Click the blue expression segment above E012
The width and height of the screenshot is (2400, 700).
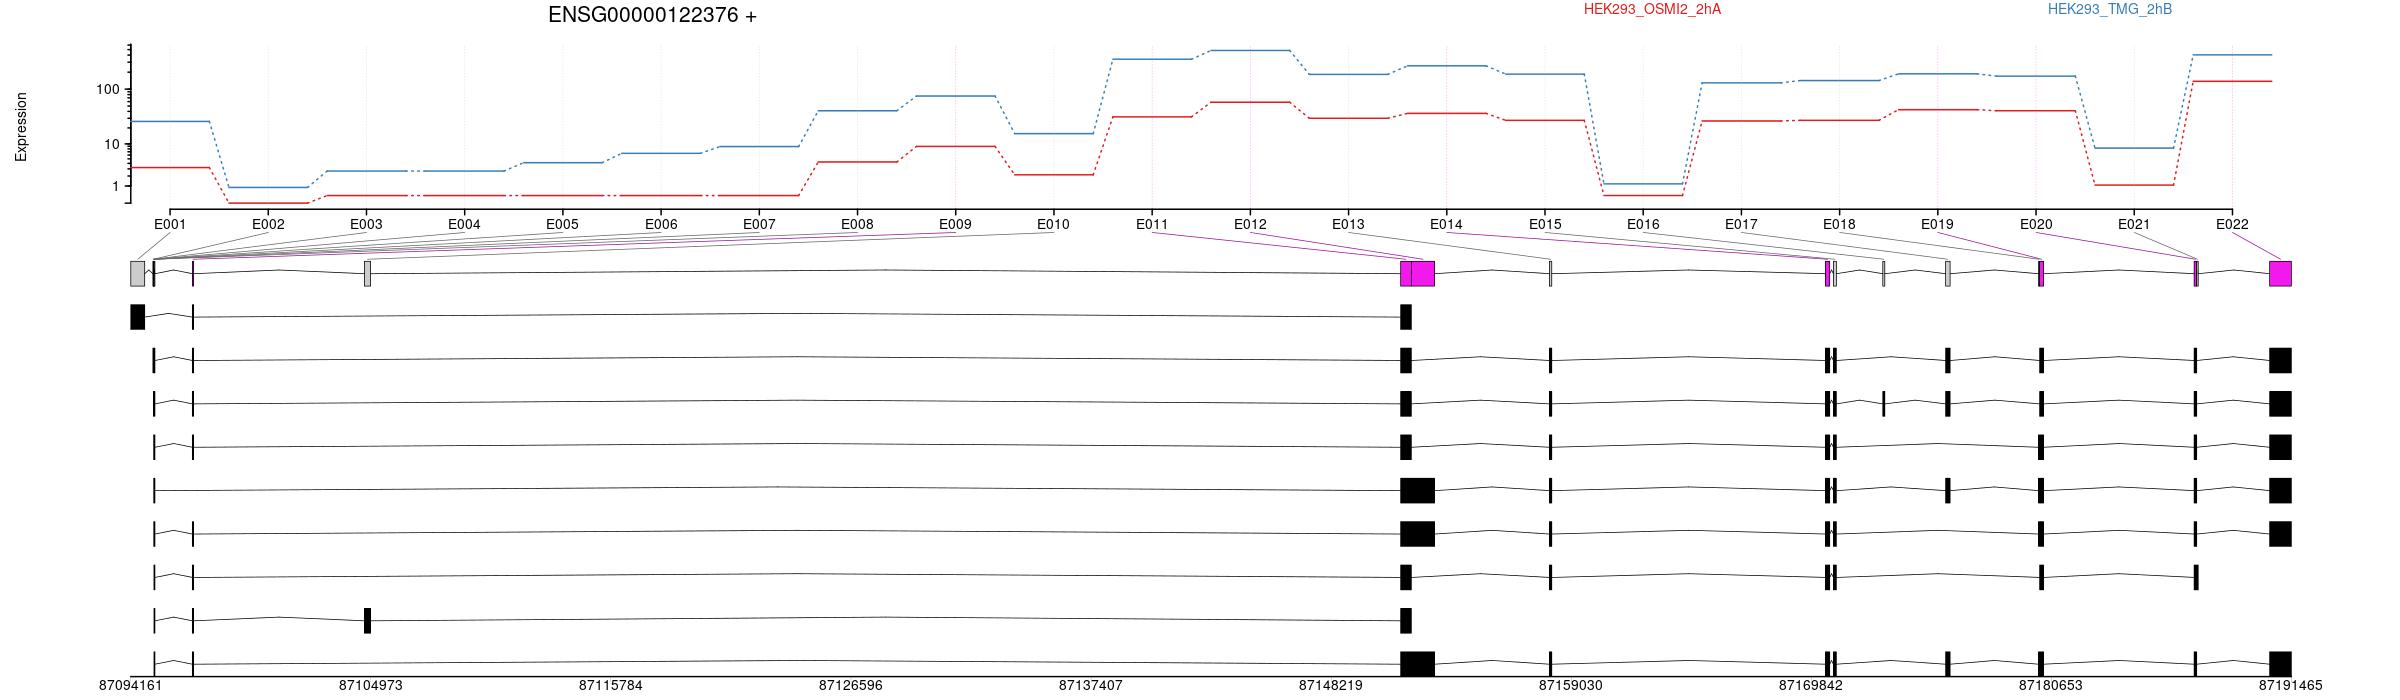pyautogui.click(x=1250, y=50)
